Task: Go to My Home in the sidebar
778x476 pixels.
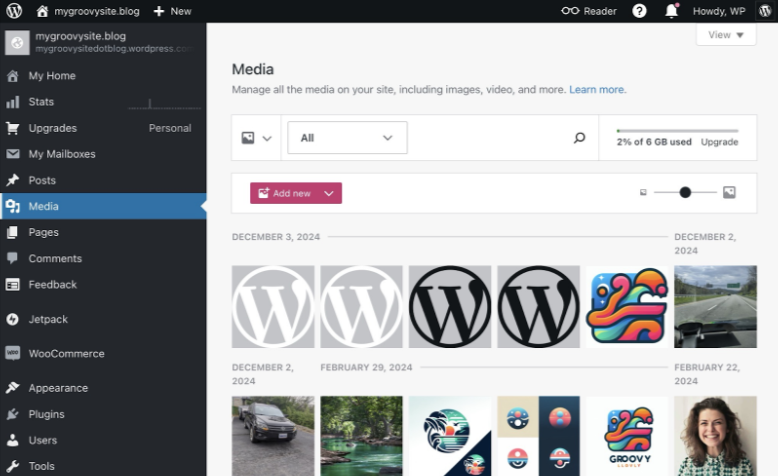Action: (x=103, y=75)
